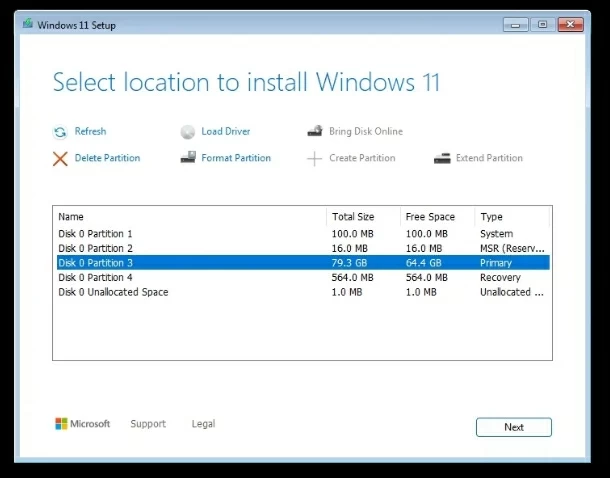Viewport: 610px width, 478px height.
Task: Click the Extend Partition icon
Action: 442,158
